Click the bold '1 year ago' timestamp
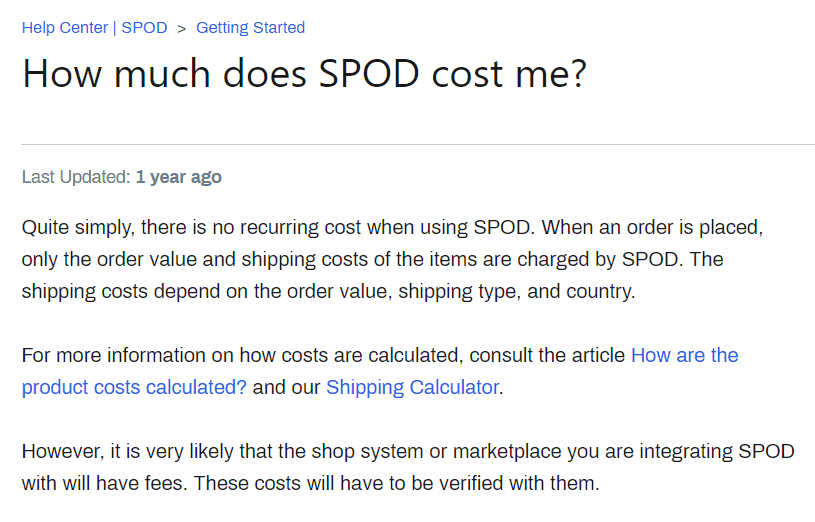The image size is (815, 522). click(179, 177)
